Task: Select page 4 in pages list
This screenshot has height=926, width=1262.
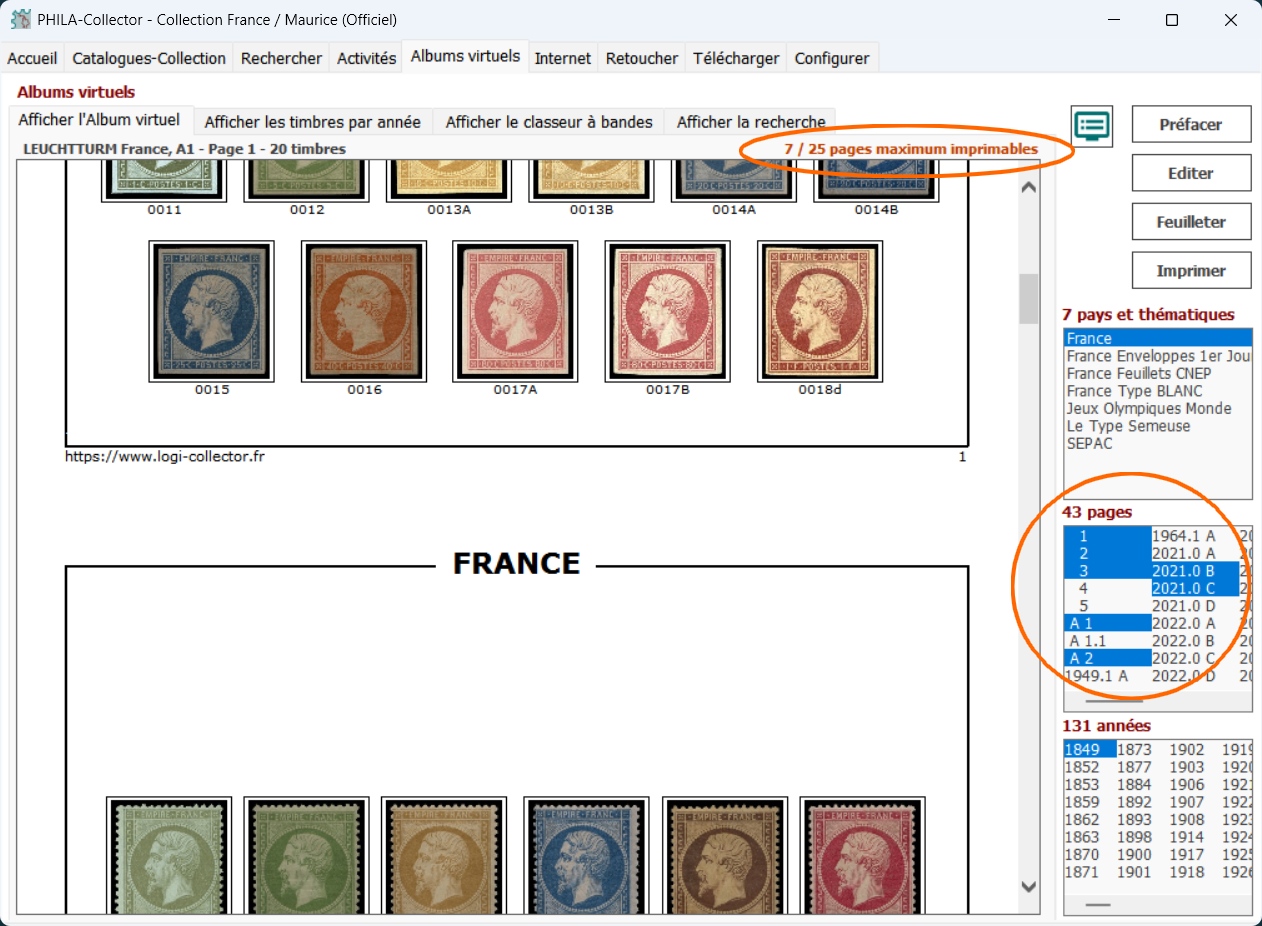Action: coord(1108,588)
